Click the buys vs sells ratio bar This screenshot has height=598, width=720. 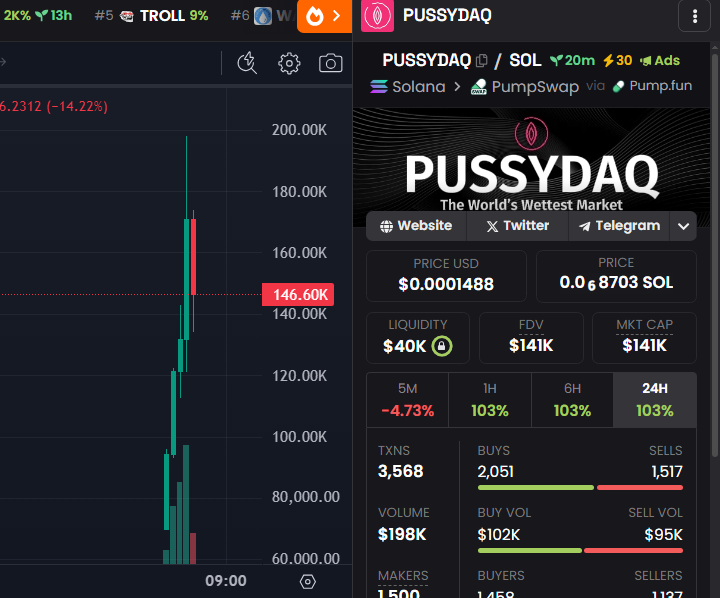click(x=580, y=488)
